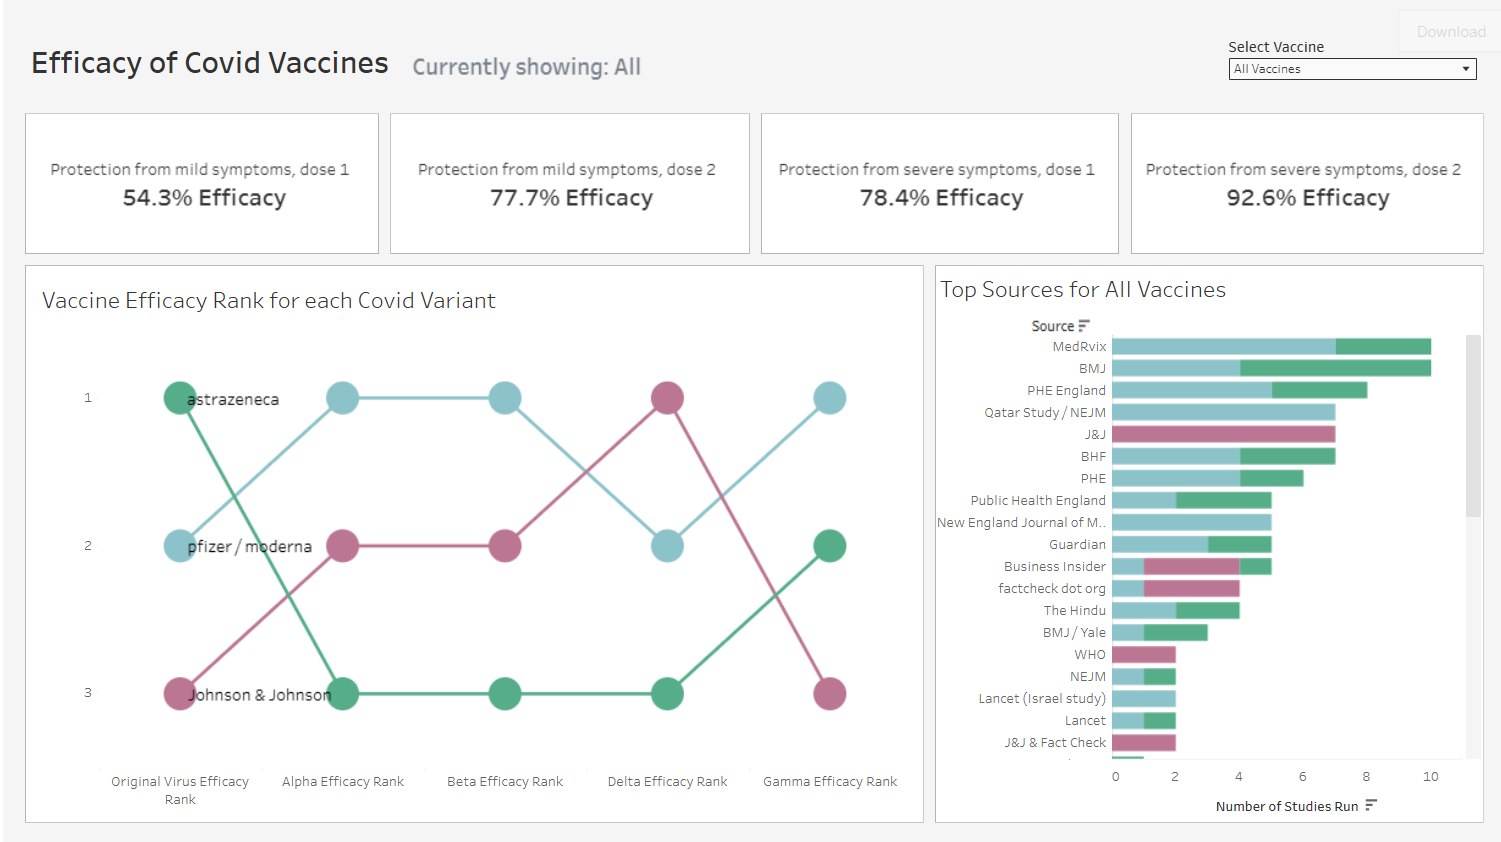Click the Delta Efficacy Rank axis label
This screenshot has height=842, width=1501.
(667, 782)
